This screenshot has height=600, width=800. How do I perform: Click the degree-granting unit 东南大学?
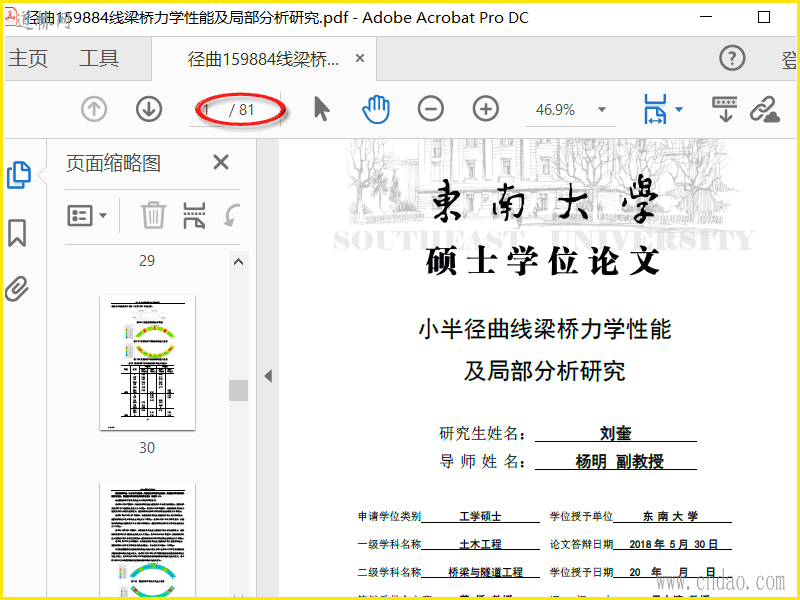(670, 516)
